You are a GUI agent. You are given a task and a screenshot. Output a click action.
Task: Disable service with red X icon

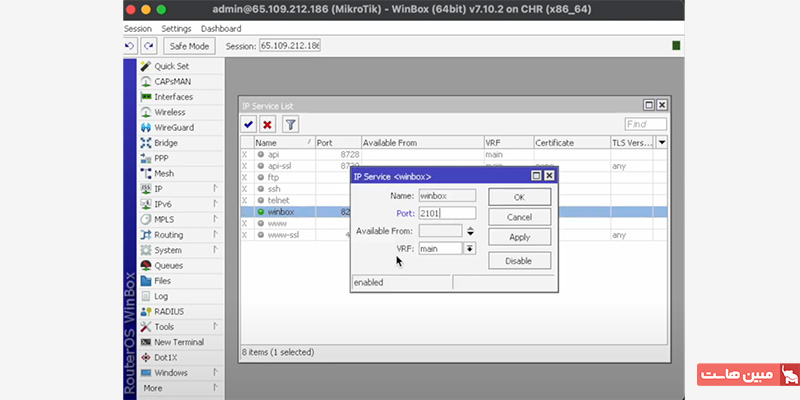[267, 124]
